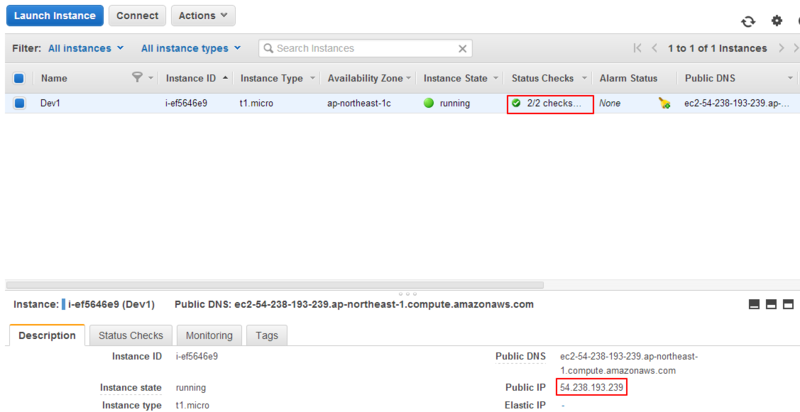Switch to the Monitoring tab
The width and height of the screenshot is (800, 412).
209,336
